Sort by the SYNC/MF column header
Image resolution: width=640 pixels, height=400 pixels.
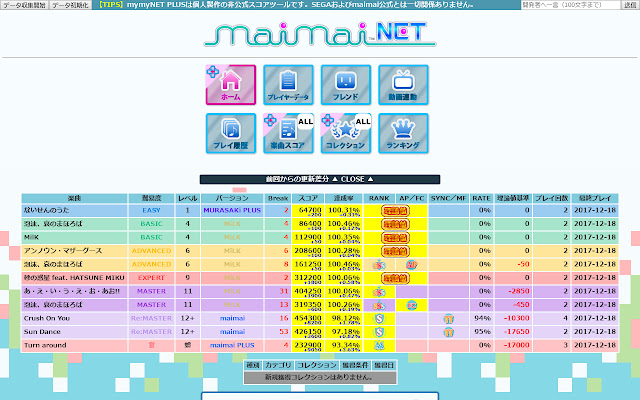click(449, 198)
